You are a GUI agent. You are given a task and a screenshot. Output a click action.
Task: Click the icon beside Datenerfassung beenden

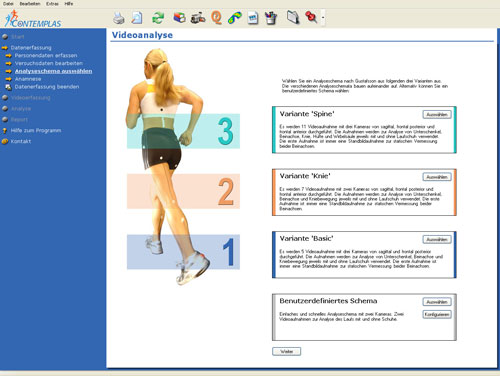coord(9,87)
